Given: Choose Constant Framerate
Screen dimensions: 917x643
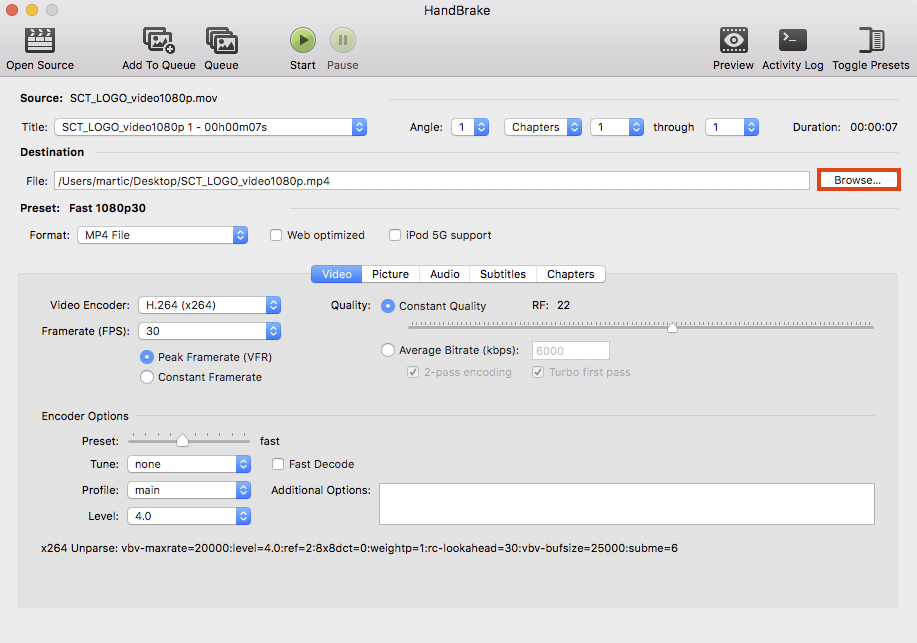Looking at the screenshot, I should coord(147,377).
